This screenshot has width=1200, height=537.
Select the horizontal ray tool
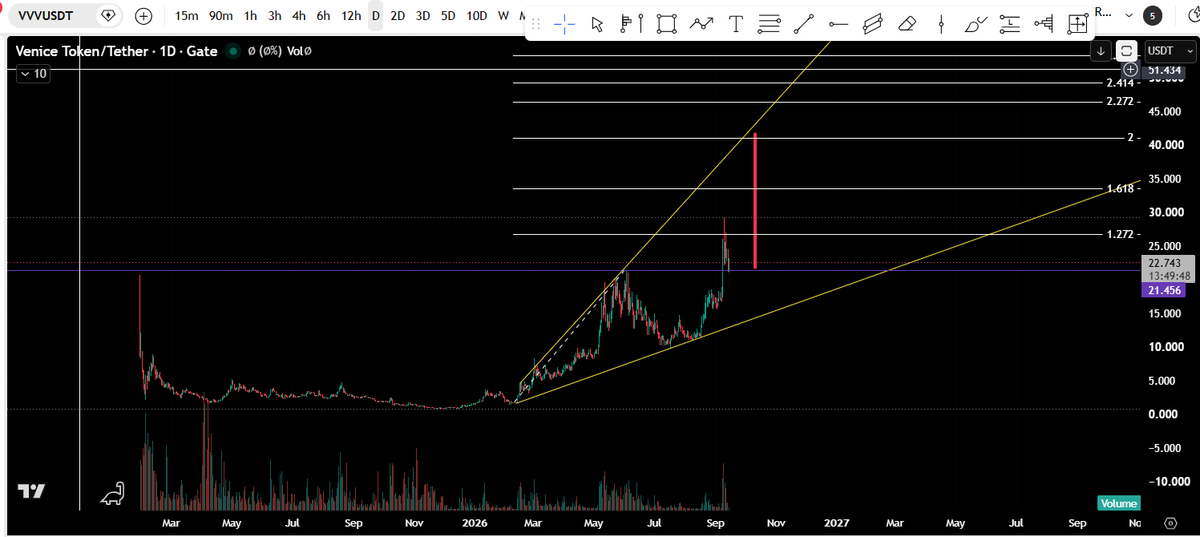[838, 24]
